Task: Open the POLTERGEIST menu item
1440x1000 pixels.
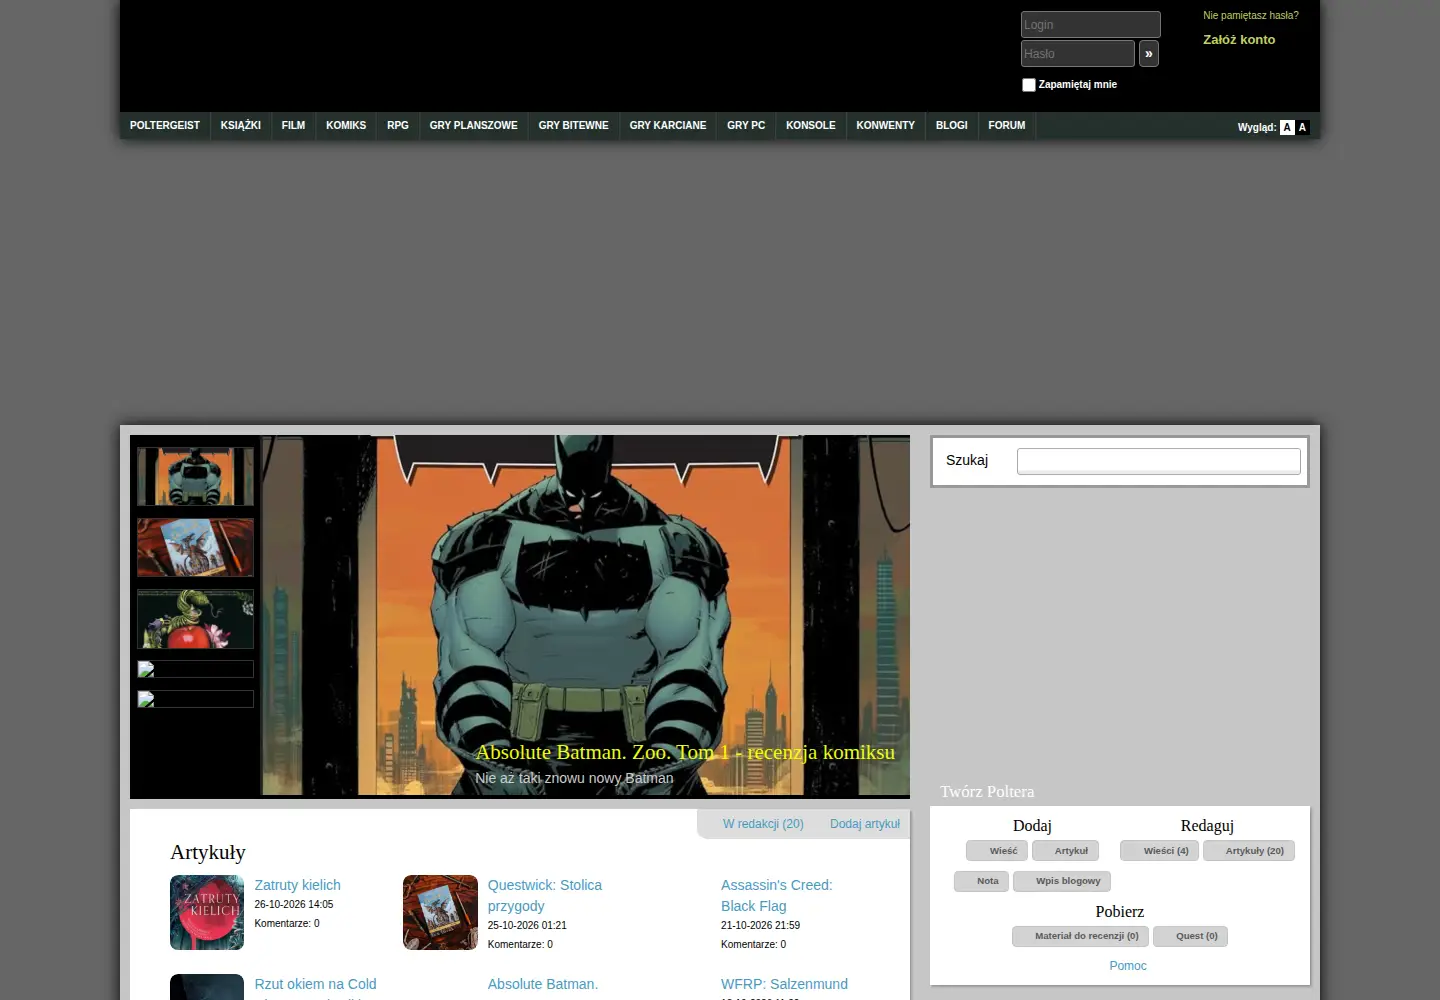Action: 165,126
